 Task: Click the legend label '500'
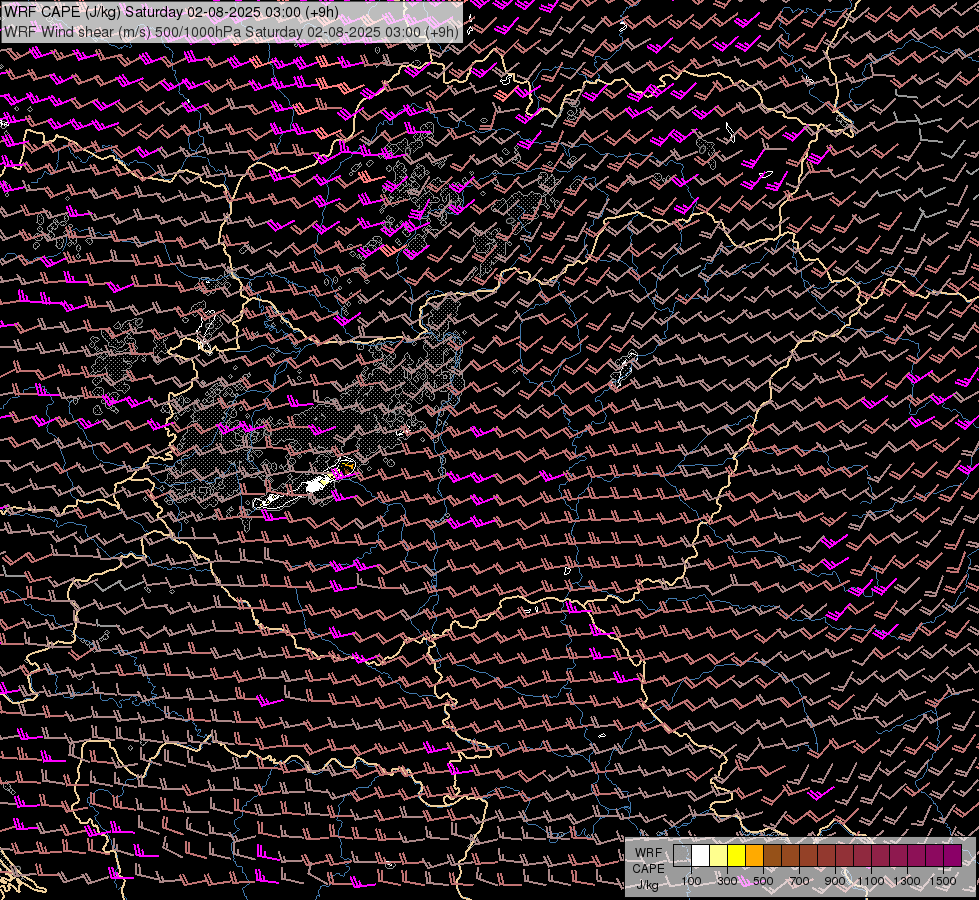pos(763,881)
